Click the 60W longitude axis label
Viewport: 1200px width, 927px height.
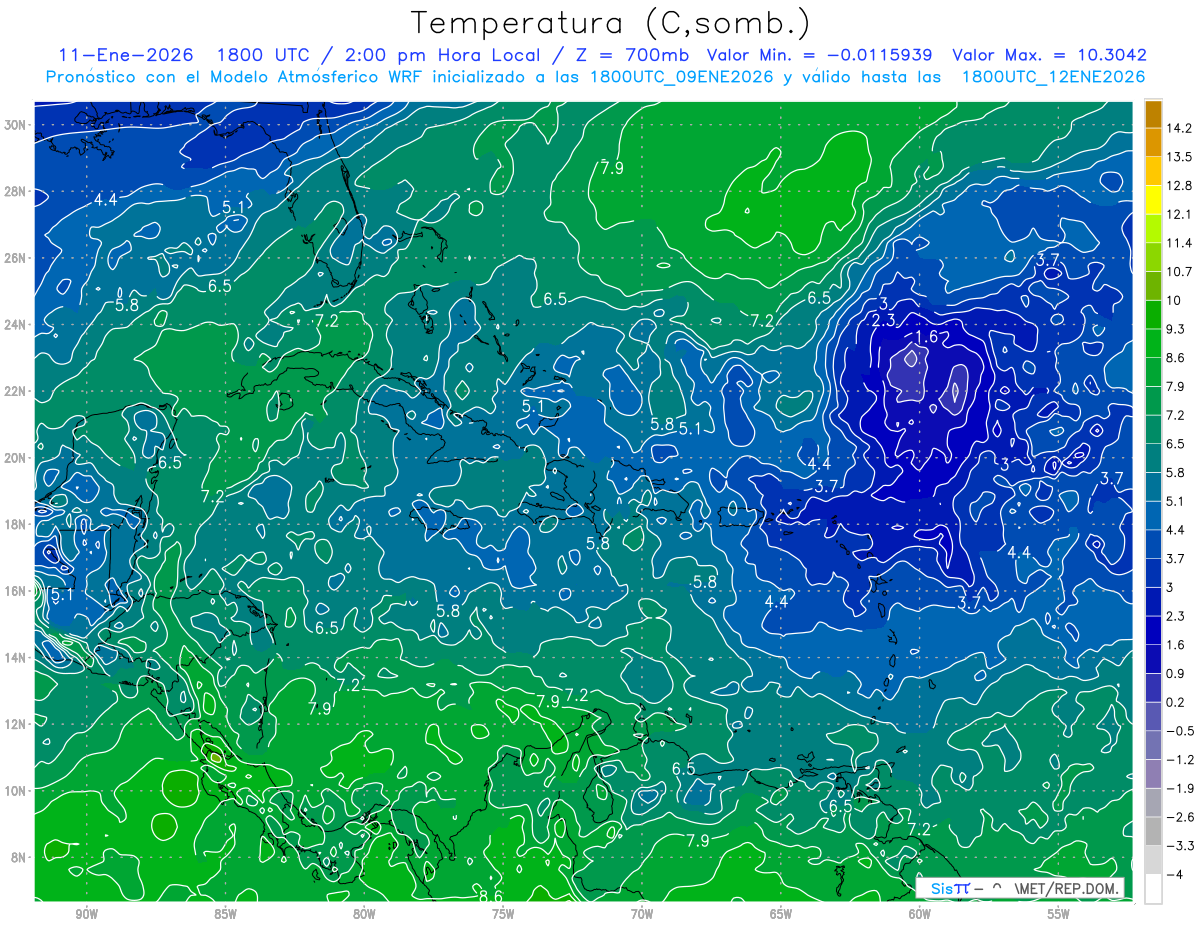[920, 915]
